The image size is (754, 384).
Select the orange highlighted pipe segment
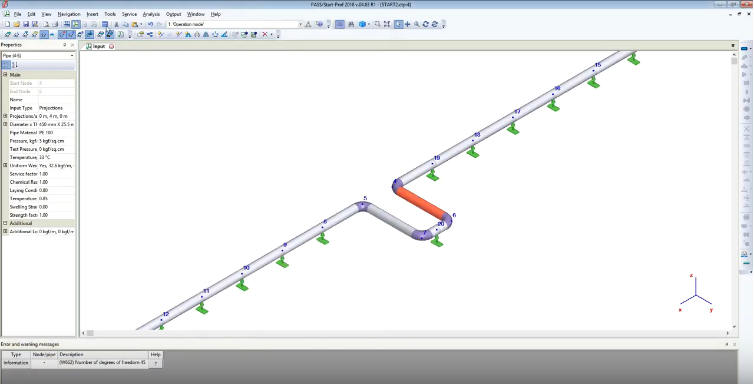pos(421,203)
